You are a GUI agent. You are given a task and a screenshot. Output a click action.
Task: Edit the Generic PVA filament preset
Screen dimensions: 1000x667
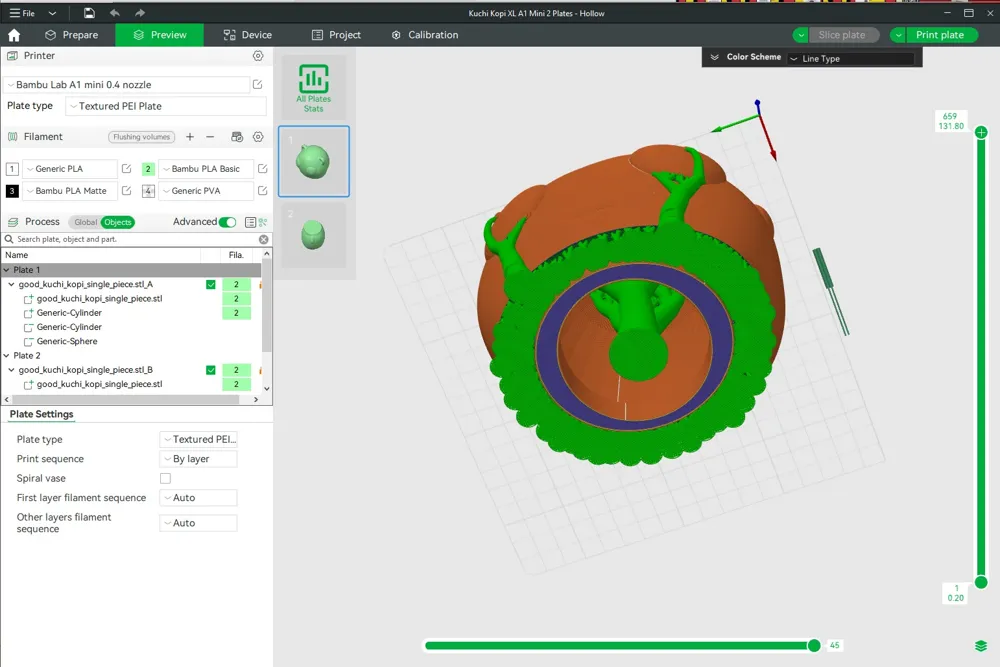pos(262,190)
